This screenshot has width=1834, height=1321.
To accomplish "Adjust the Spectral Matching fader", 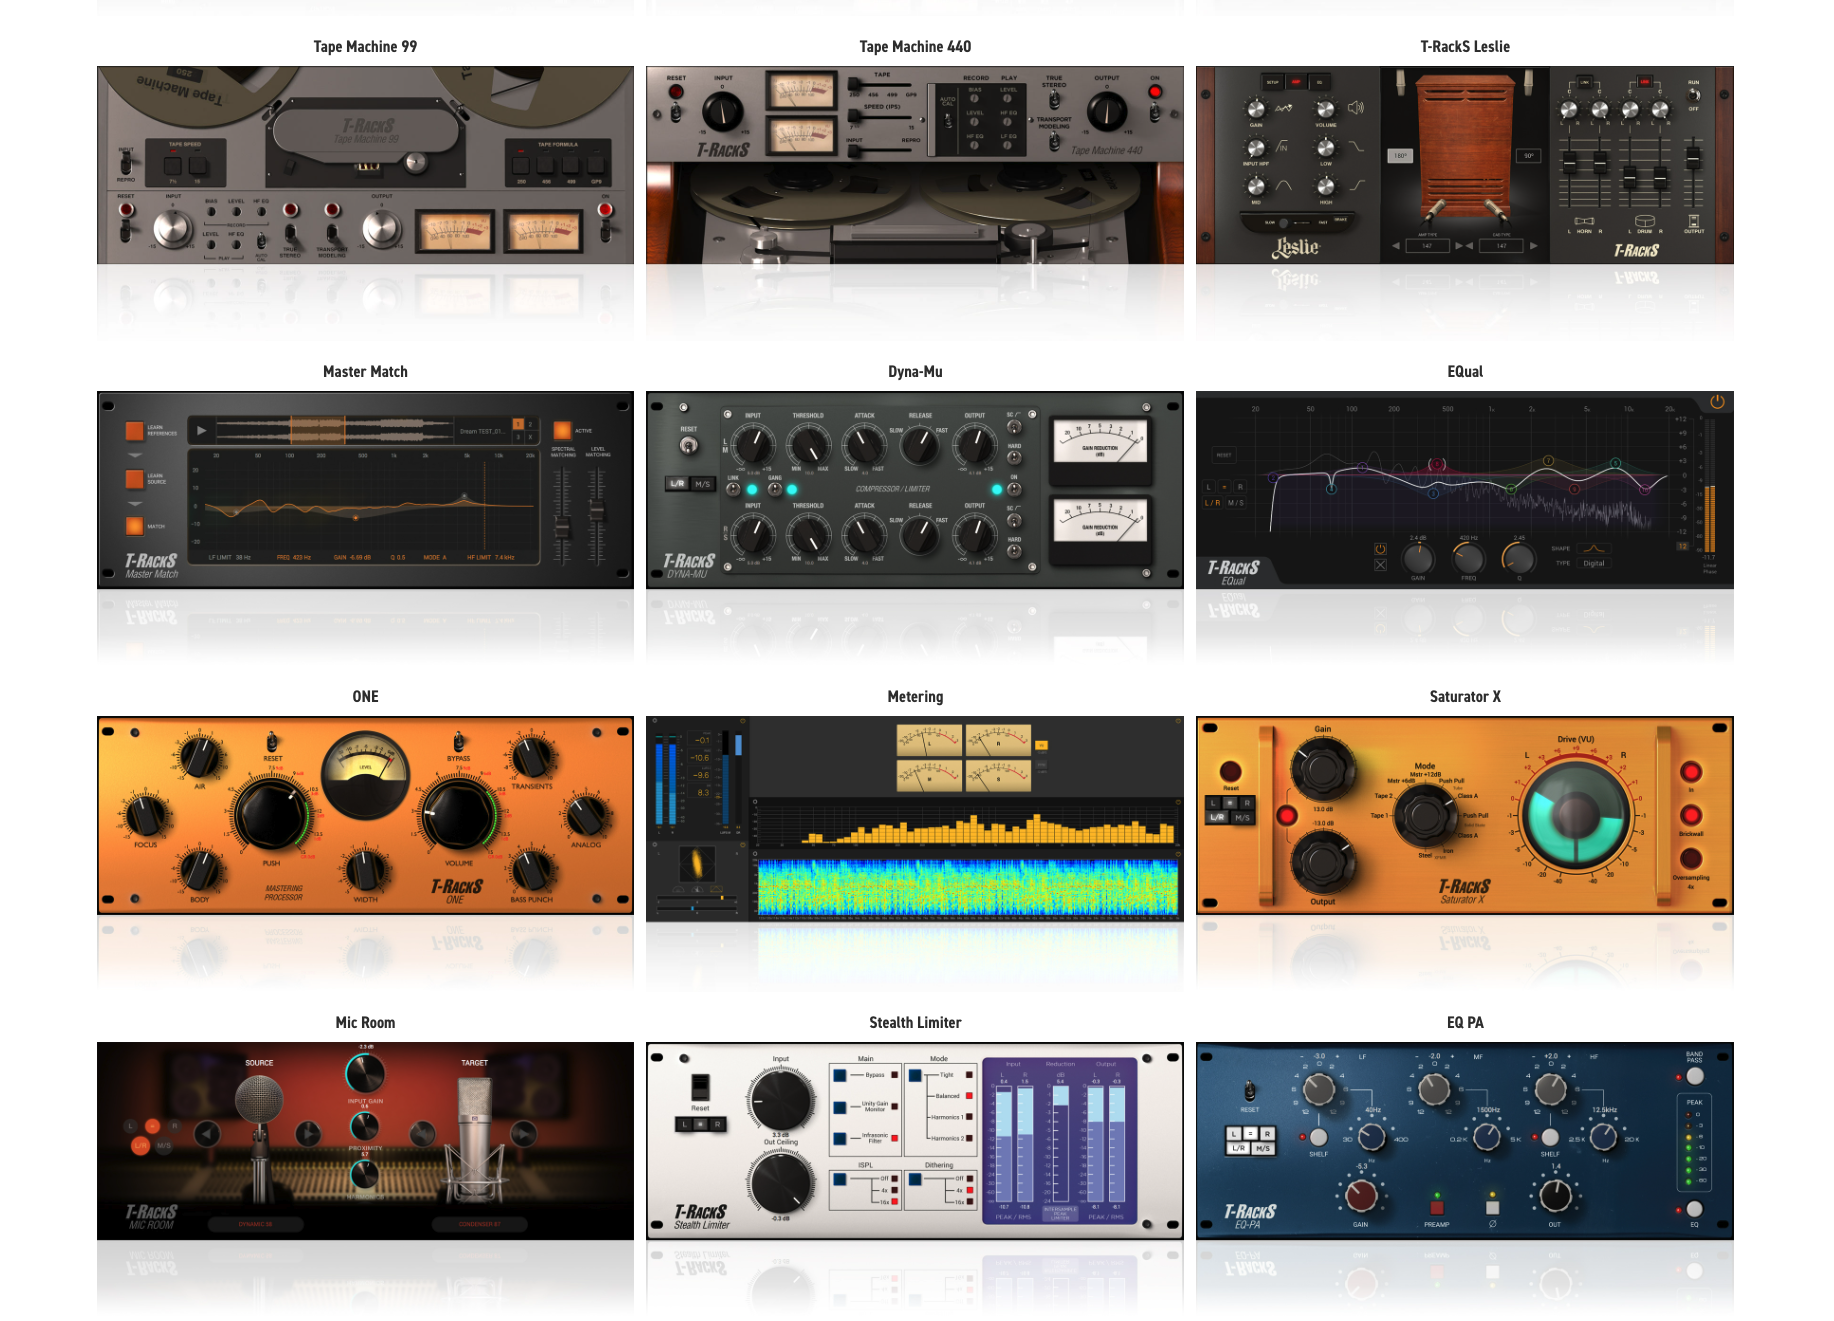I will 562,527.
